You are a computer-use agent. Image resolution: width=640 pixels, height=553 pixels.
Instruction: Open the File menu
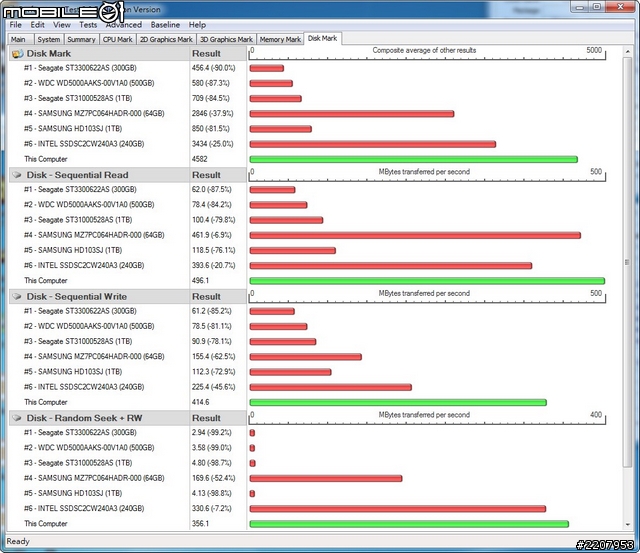(16, 25)
